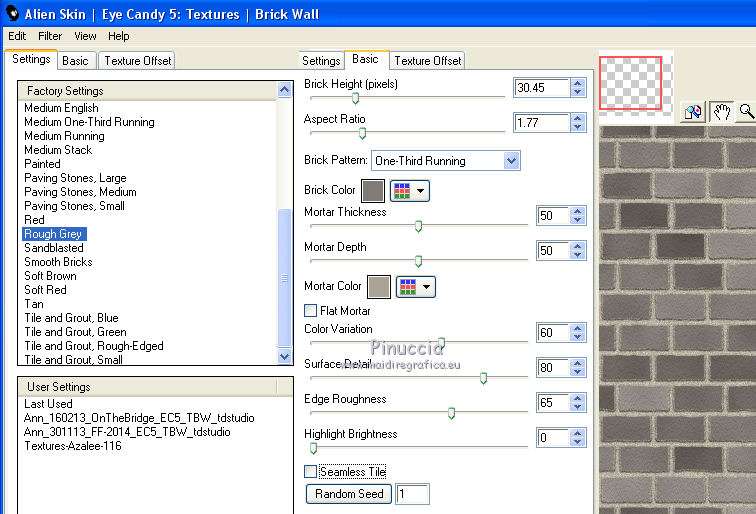Select the Painted preset
Screen dimensions: 756x514
coord(42,163)
